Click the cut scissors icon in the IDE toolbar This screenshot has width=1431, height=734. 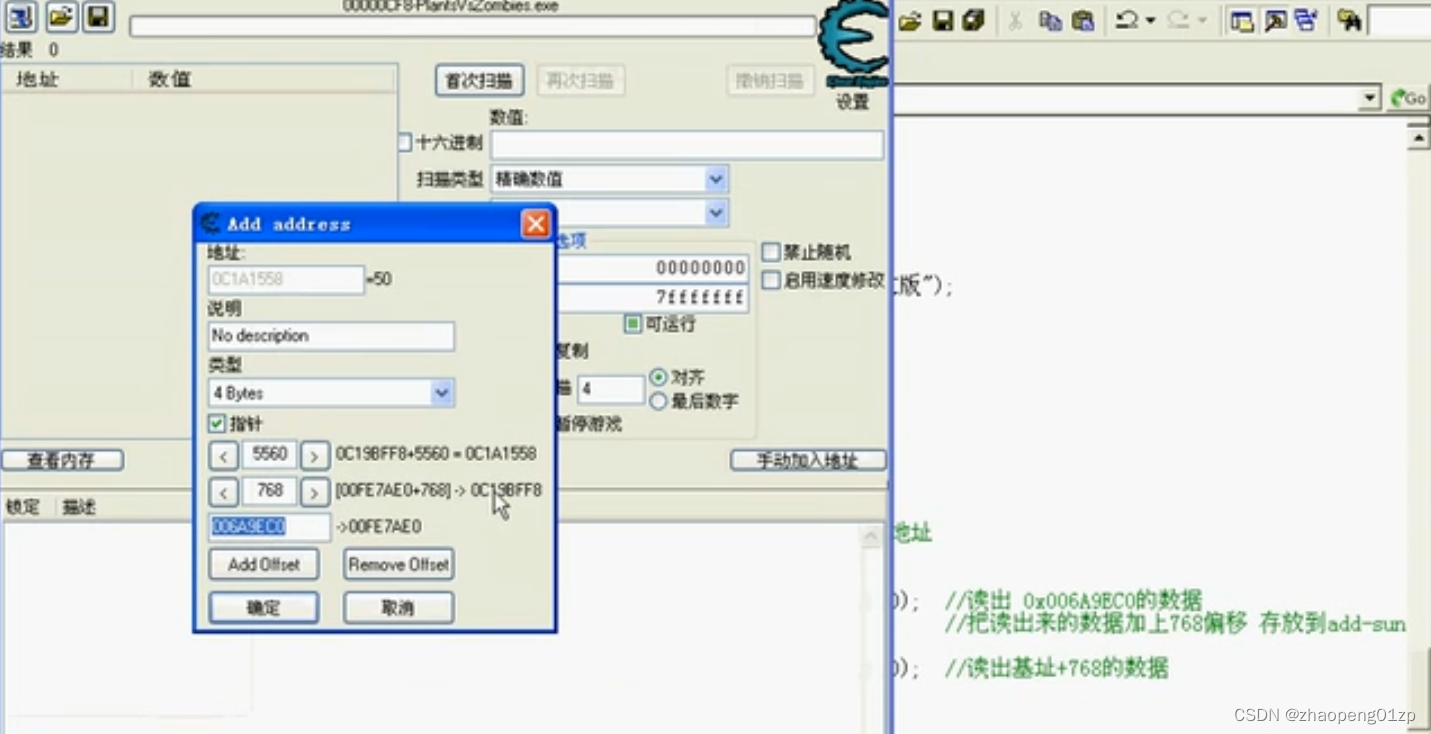coord(1015,21)
